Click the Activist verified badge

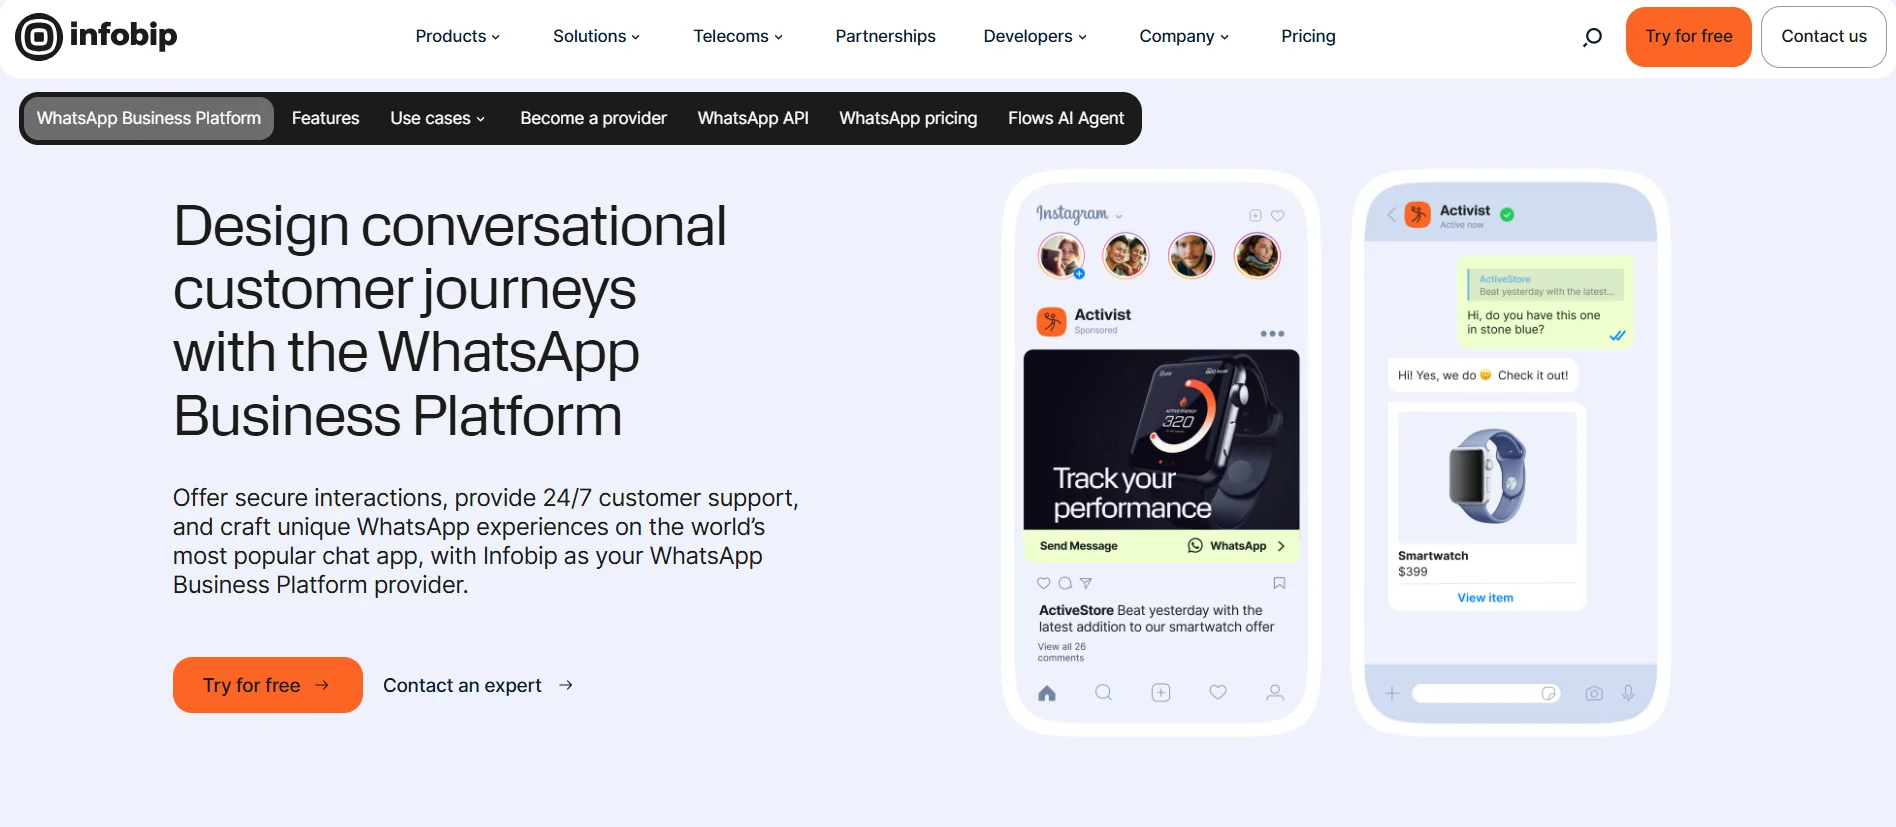coord(1507,214)
